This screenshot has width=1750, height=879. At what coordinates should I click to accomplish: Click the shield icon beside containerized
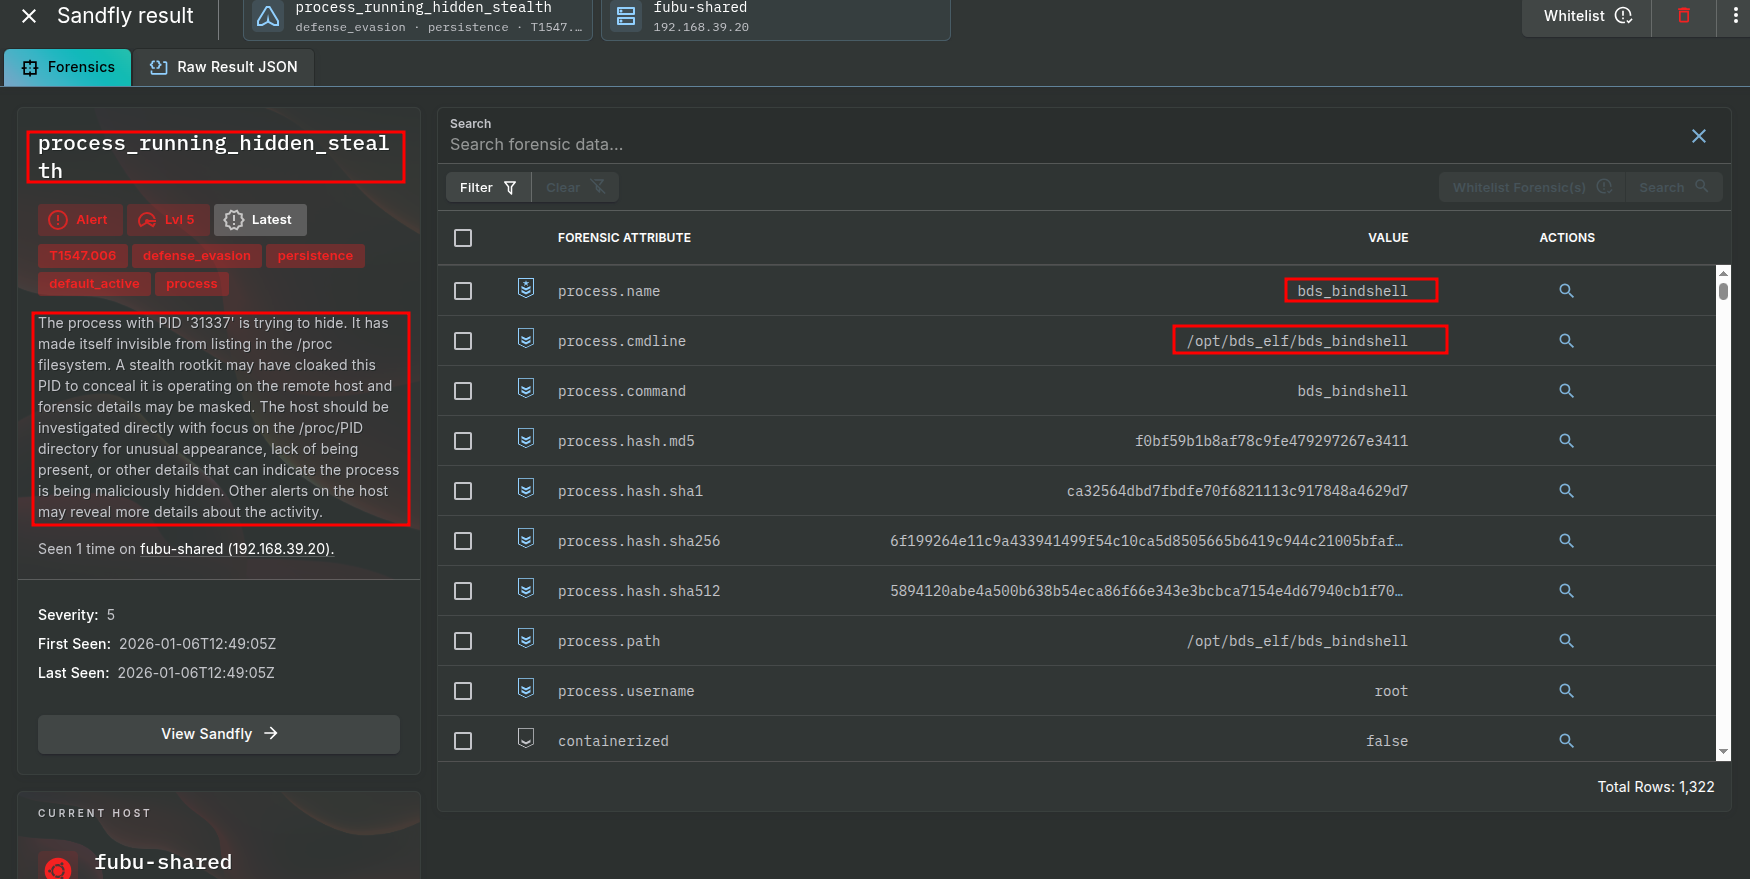(x=526, y=739)
